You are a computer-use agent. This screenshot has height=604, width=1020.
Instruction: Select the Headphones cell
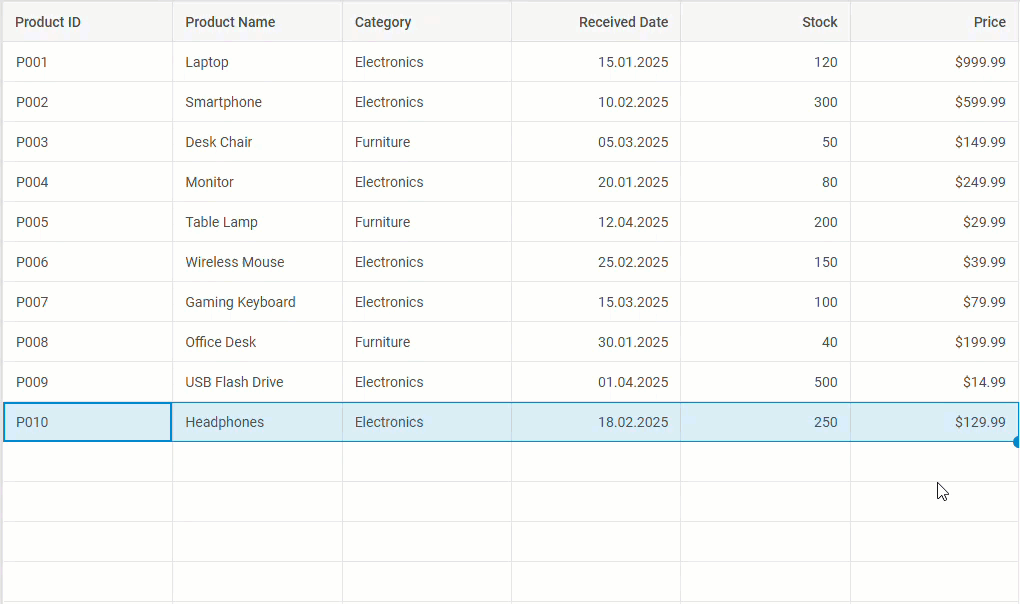(x=258, y=422)
